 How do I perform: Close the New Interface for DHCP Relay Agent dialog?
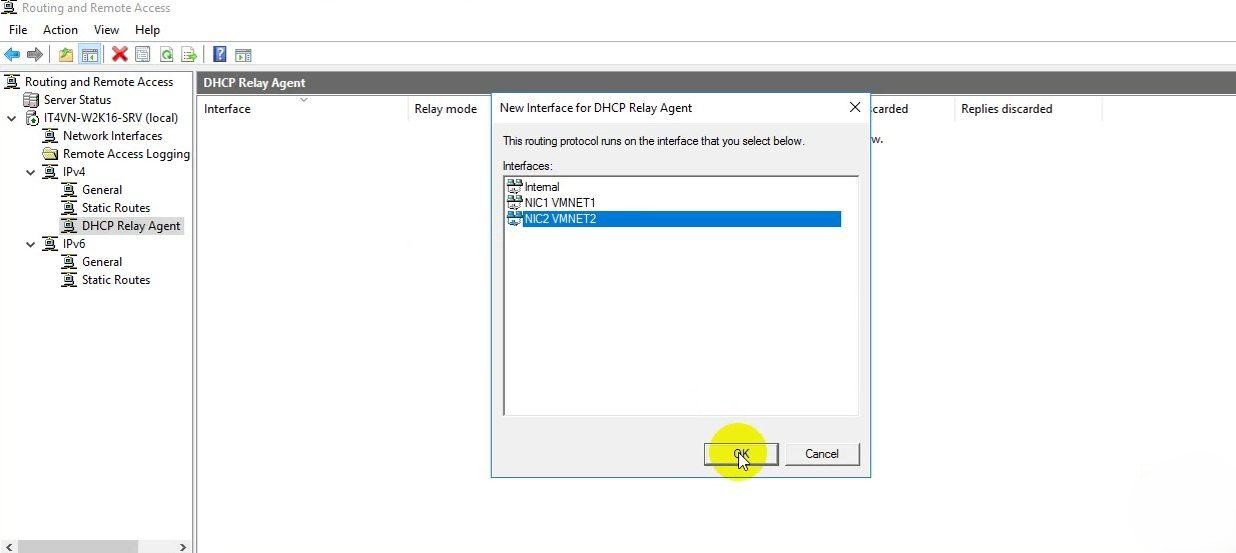coord(855,107)
